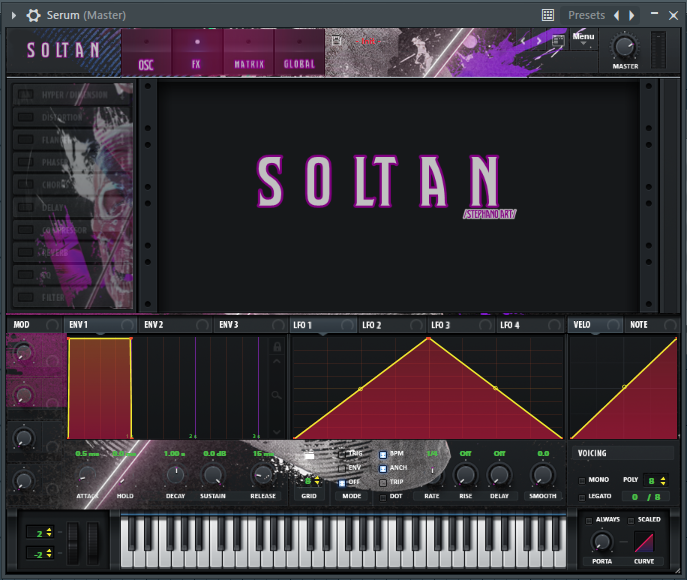Image resolution: width=687 pixels, height=580 pixels.
Task: Enable LFO TRIG mode checkbox
Action: pyautogui.click(x=342, y=454)
